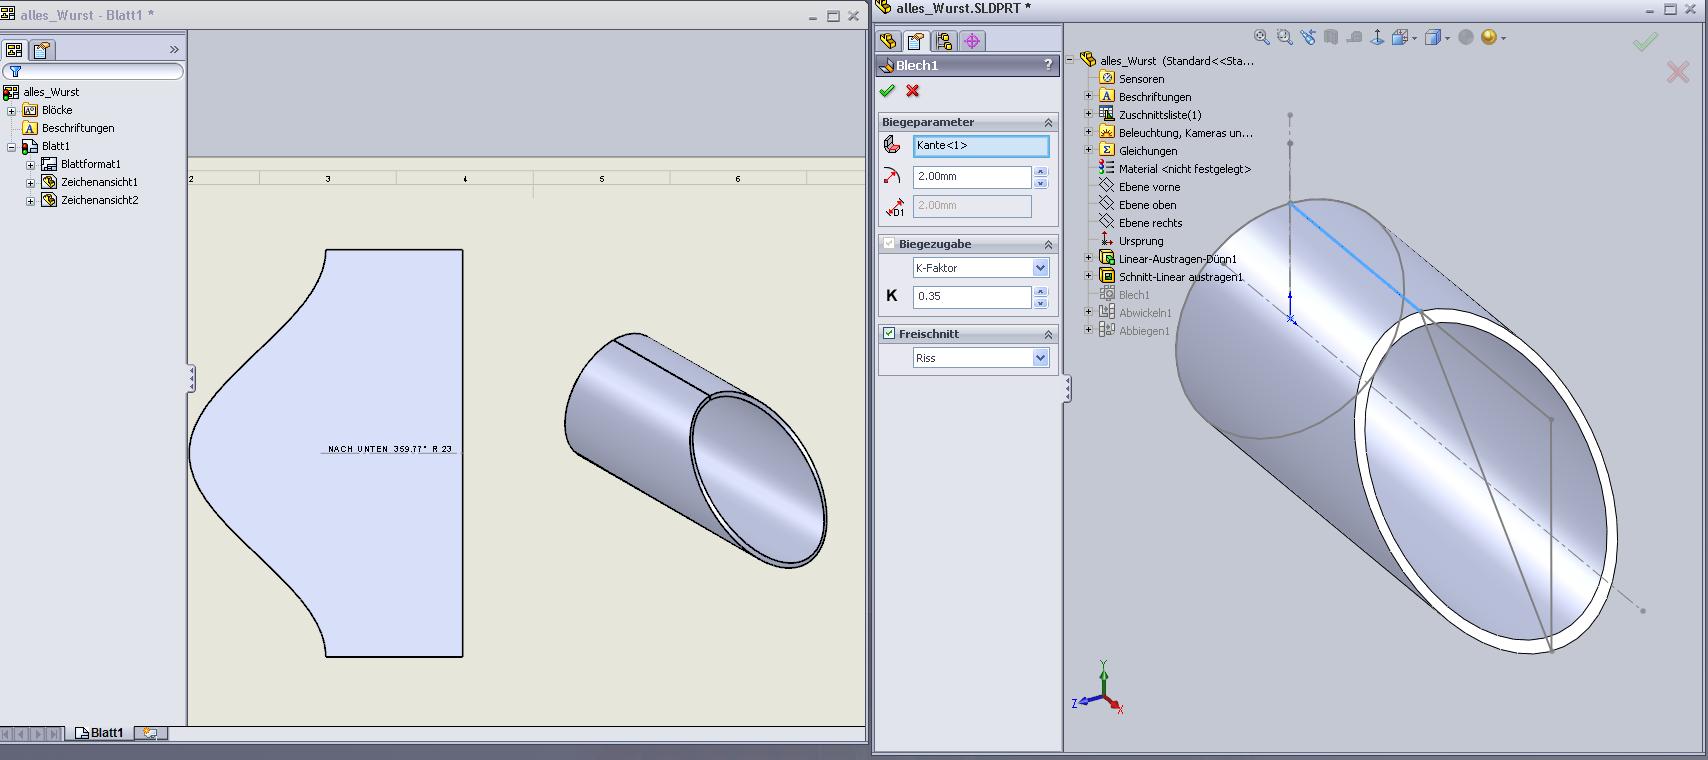Image resolution: width=1708 pixels, height=760 pixels.
Task: Click the Previous View tool
Action: pyautogui.click(x=1308, y=37)
